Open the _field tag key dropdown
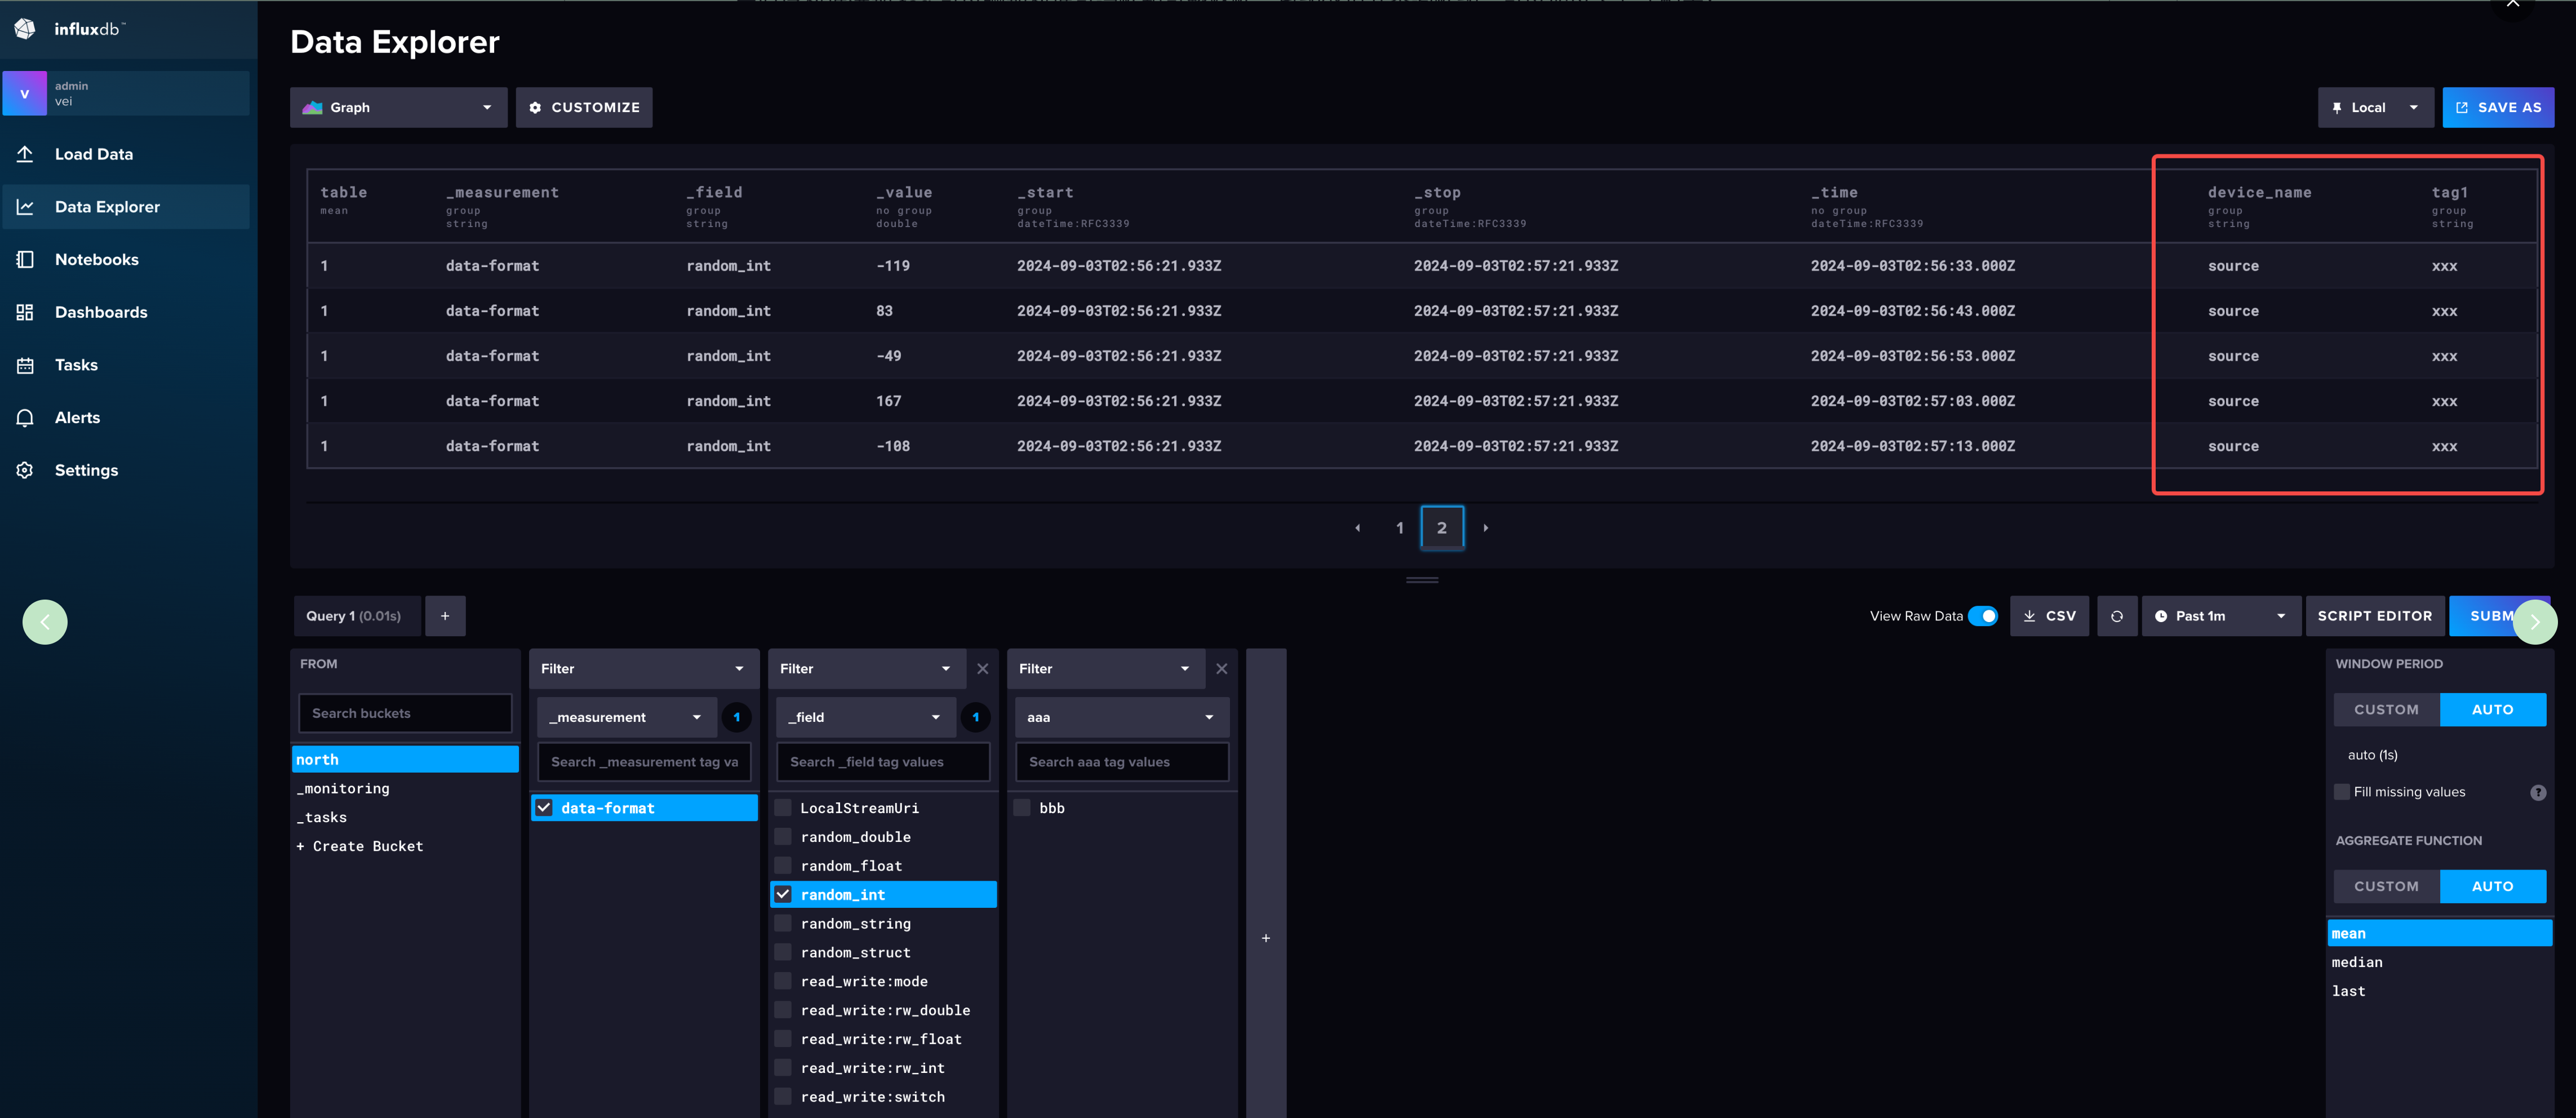 pyautogui.click(x=866, y=717)
